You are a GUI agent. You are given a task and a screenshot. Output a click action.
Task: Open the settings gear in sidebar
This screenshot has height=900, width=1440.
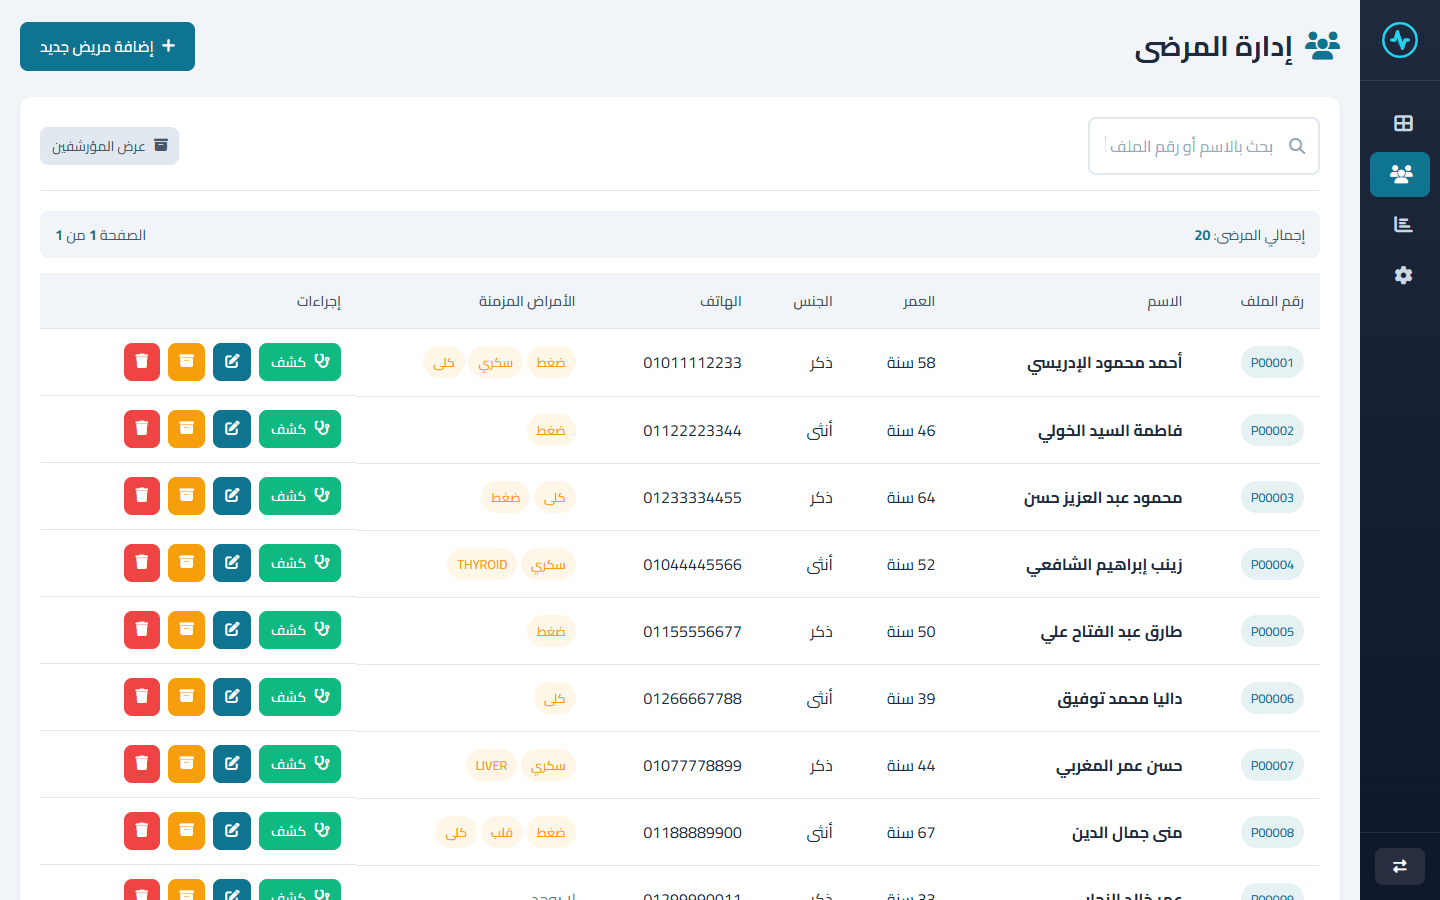pyautogui.click(x=1403, y=275)
